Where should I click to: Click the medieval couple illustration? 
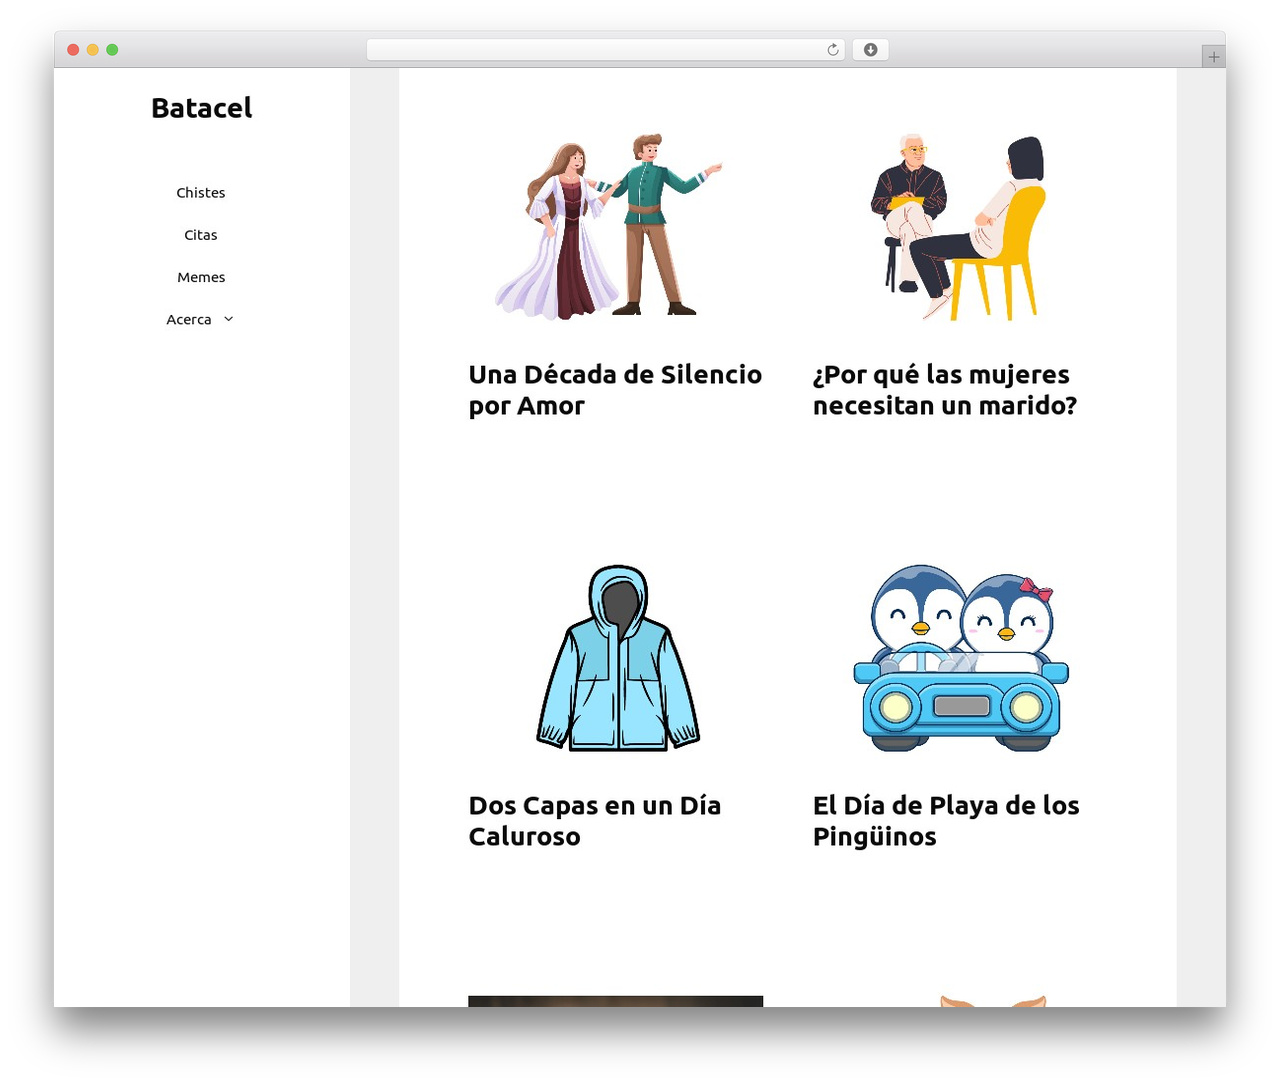pos(609,226)
